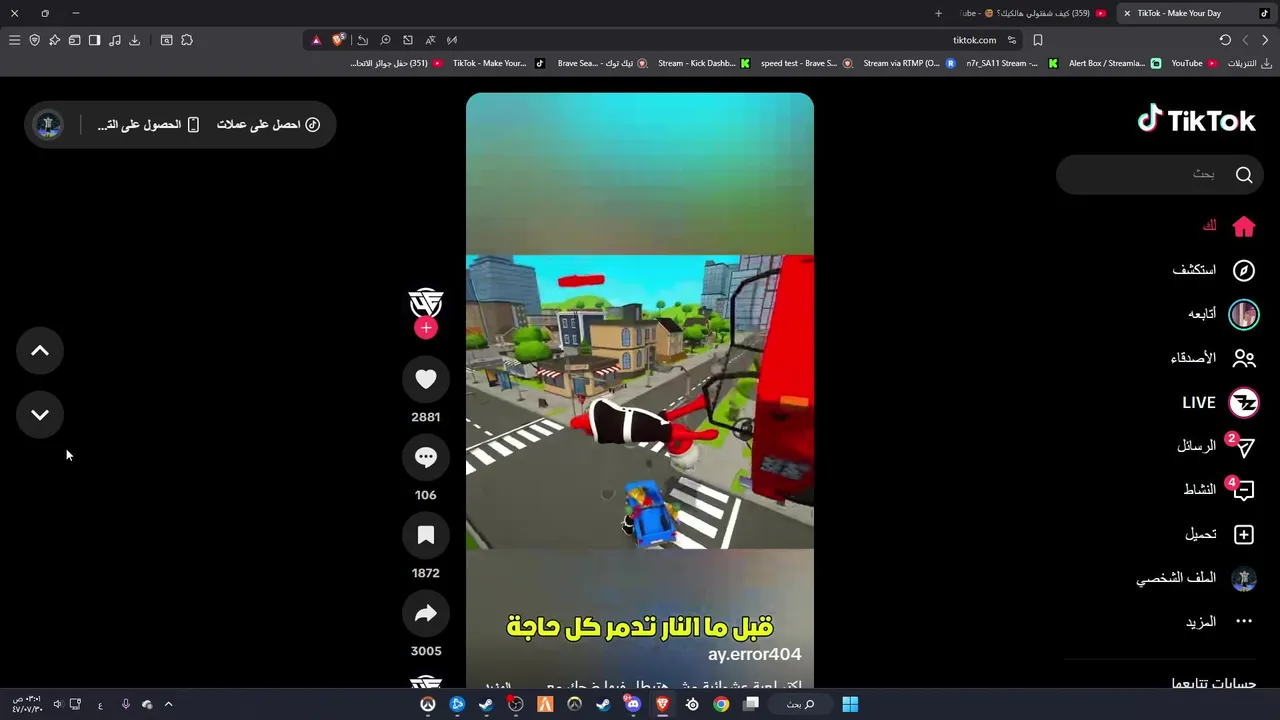The image size is (1280, 720).
Task: Click the taskbar search box (بحث)
Action: pyautogui.click(x=800, y=704)
